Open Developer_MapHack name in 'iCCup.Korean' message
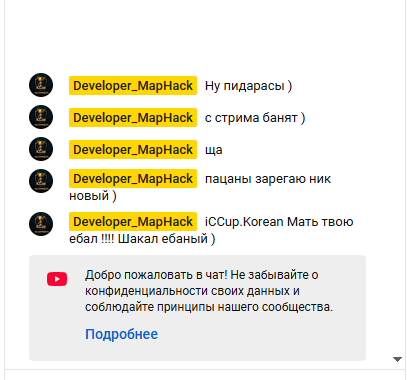The height and width of the screenshot is (380, 407). coord(133,222)
